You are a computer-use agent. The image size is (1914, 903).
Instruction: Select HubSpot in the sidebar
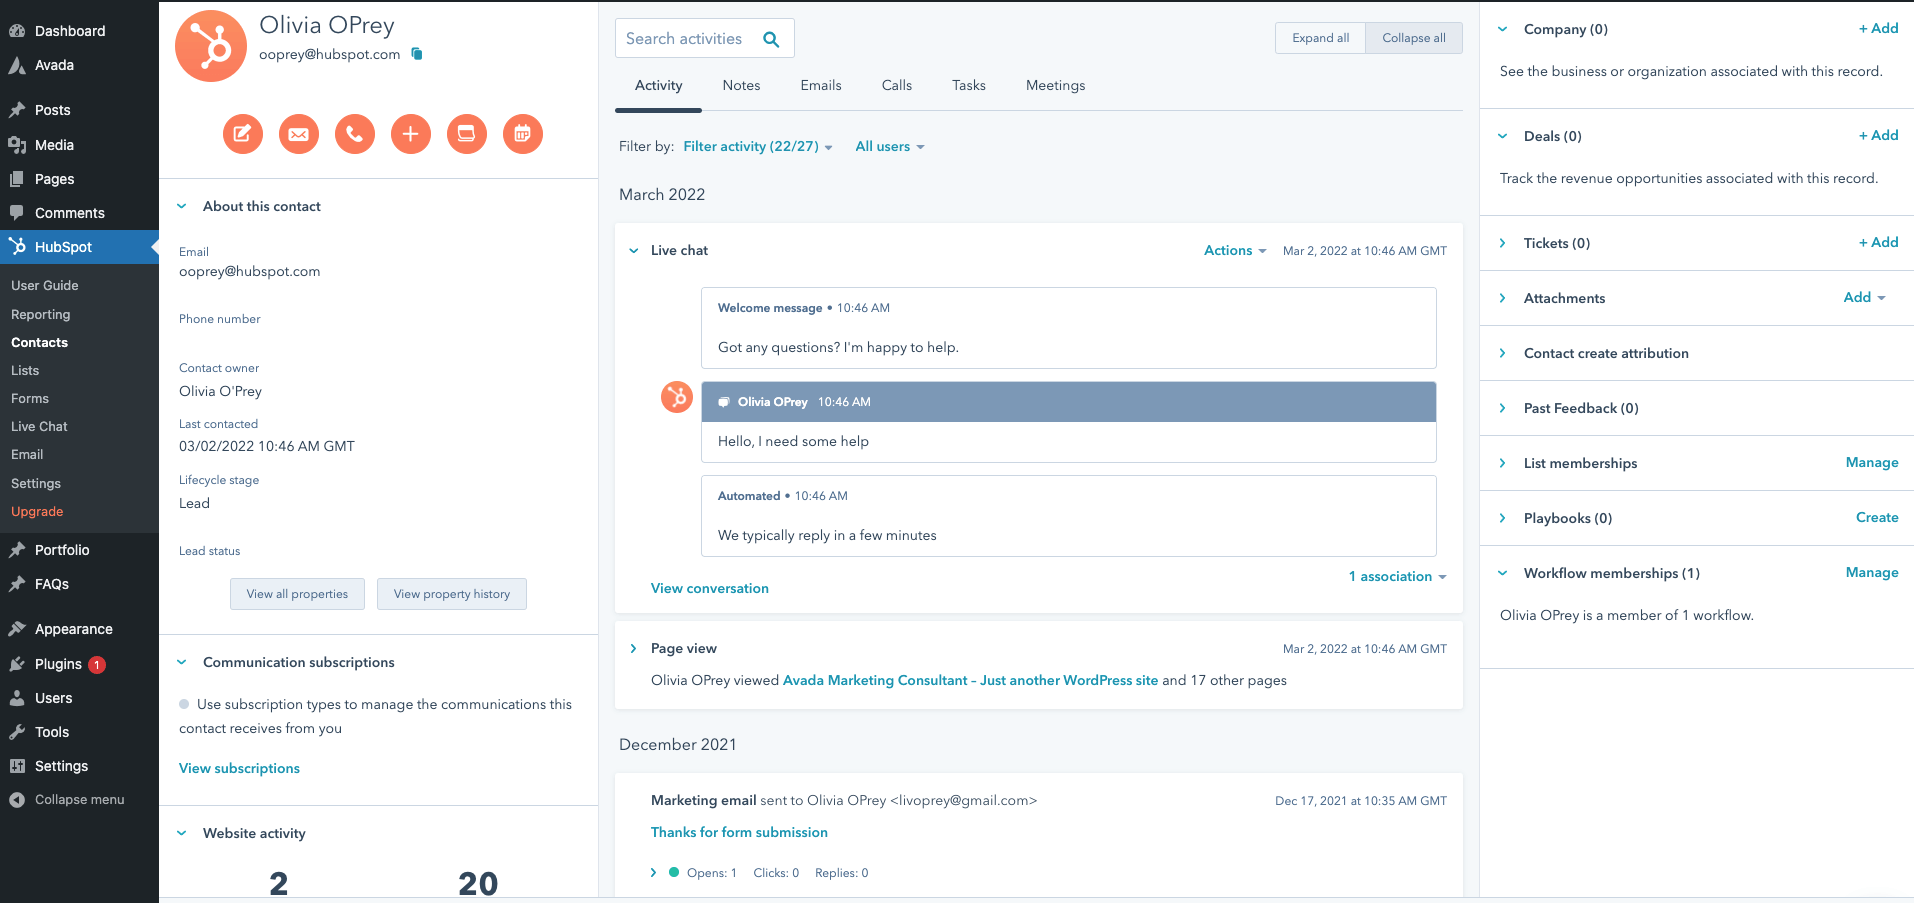pos(79,247)
